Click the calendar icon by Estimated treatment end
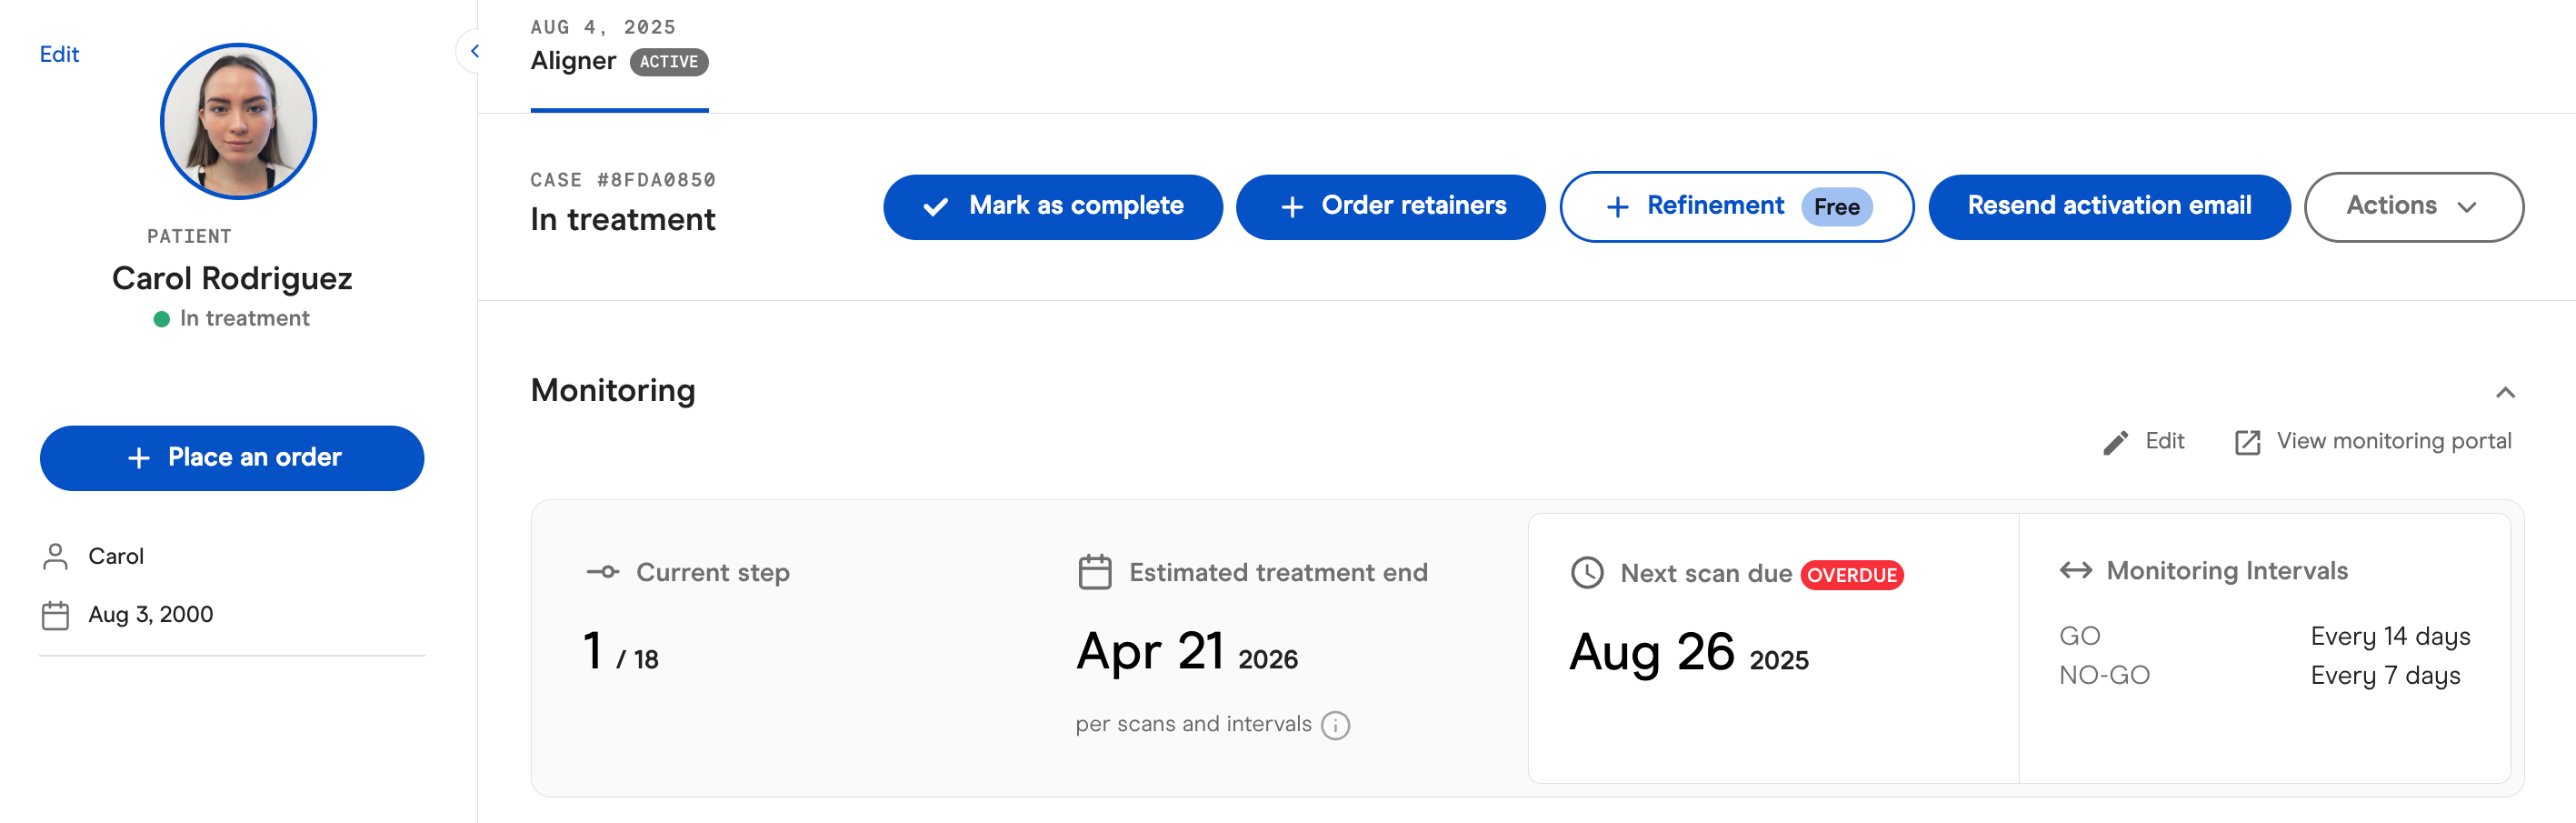This screenshot has width=2576, height=823. [x=1095, y=572]
